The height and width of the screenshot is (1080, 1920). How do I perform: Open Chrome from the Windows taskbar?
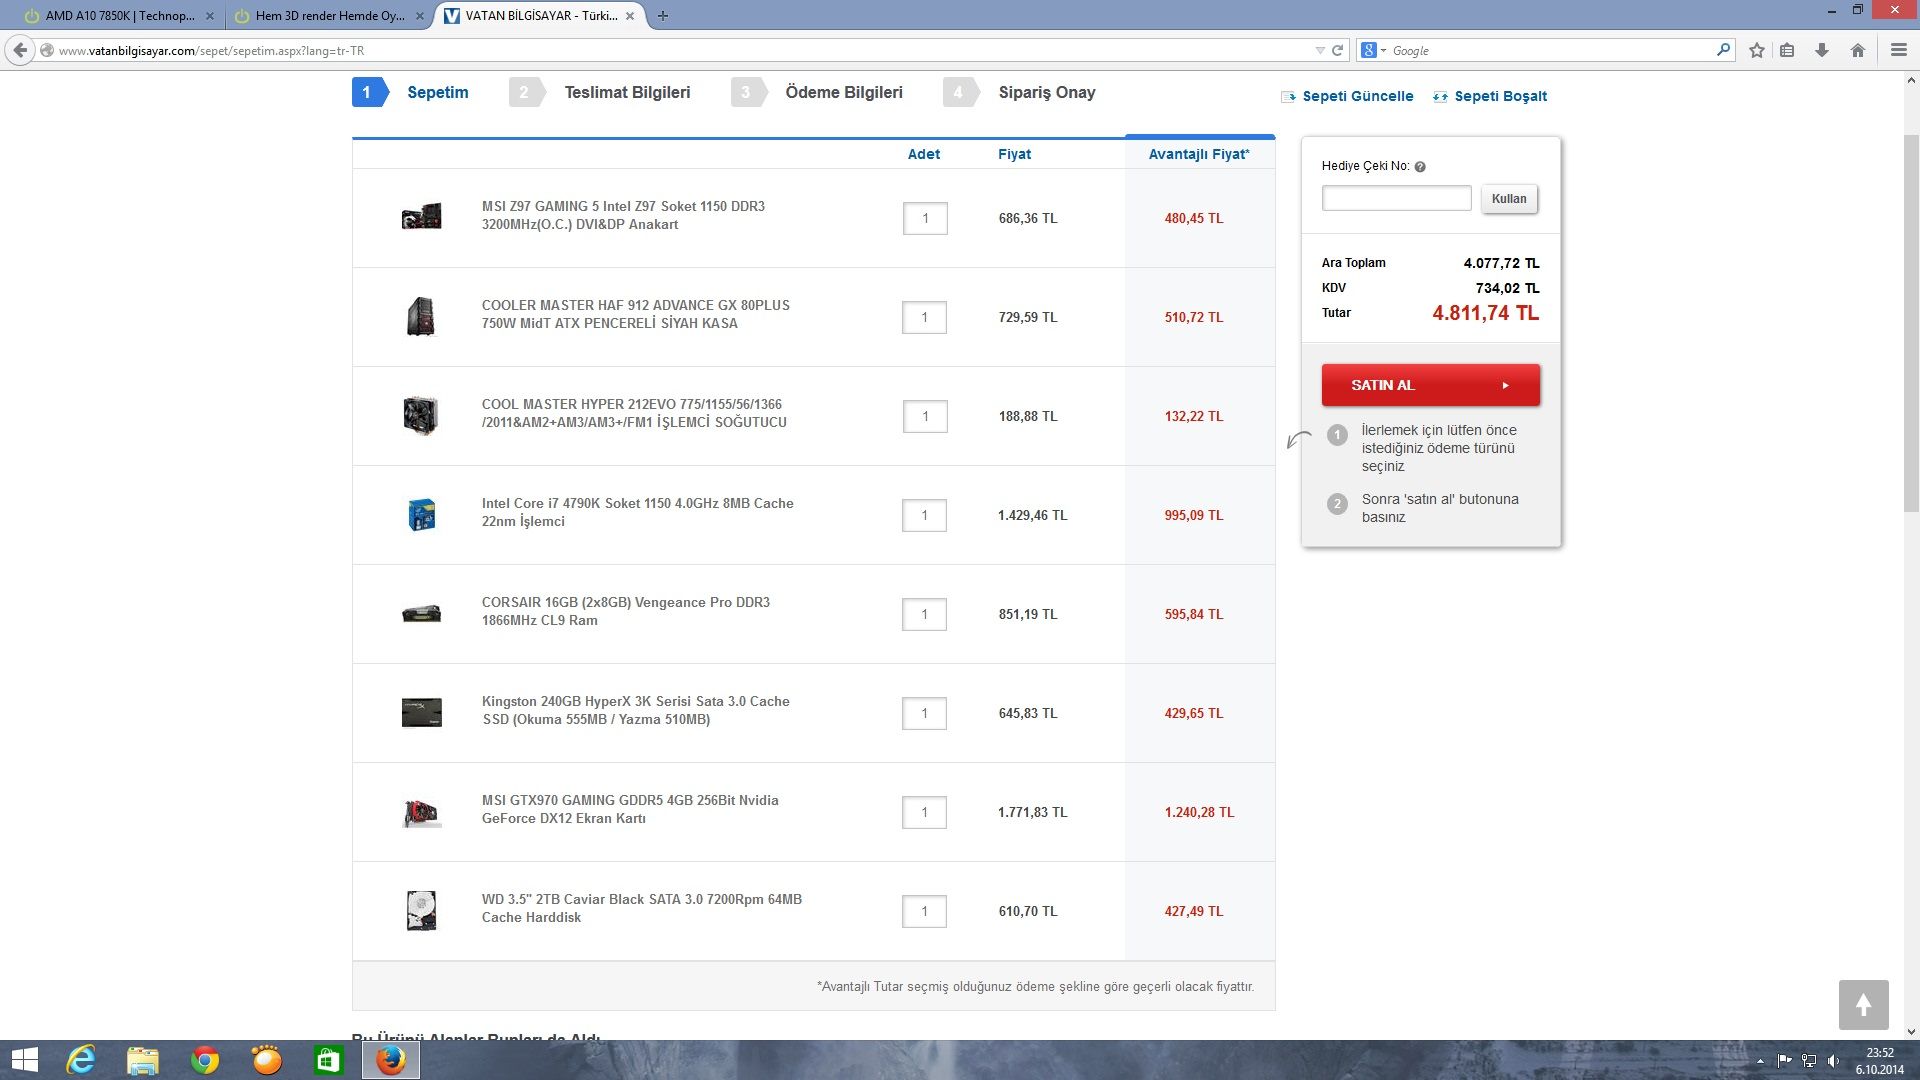(x=205, y=1060)
